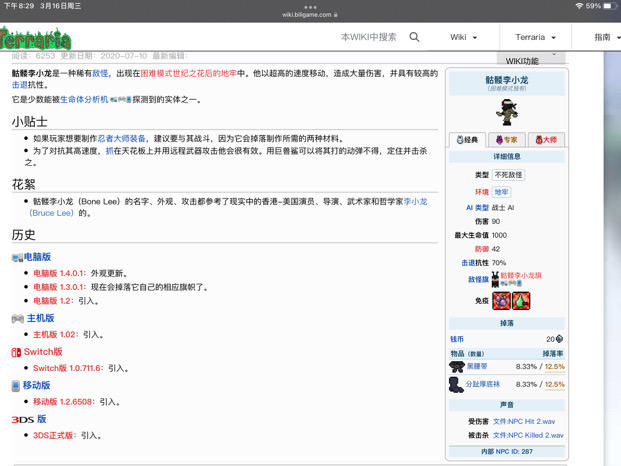This screenshot has height=466, width=621.
Task: Click the 分趾厚底袜 boot icon
Action: 456,384
